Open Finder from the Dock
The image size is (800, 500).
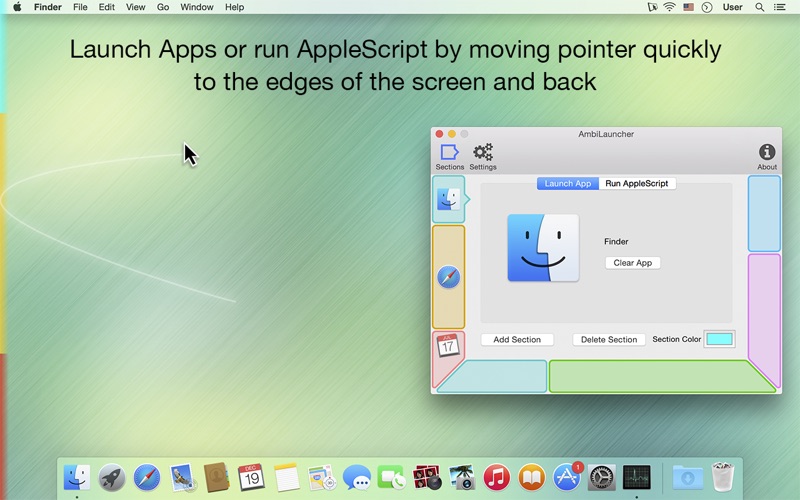[77, 478]
